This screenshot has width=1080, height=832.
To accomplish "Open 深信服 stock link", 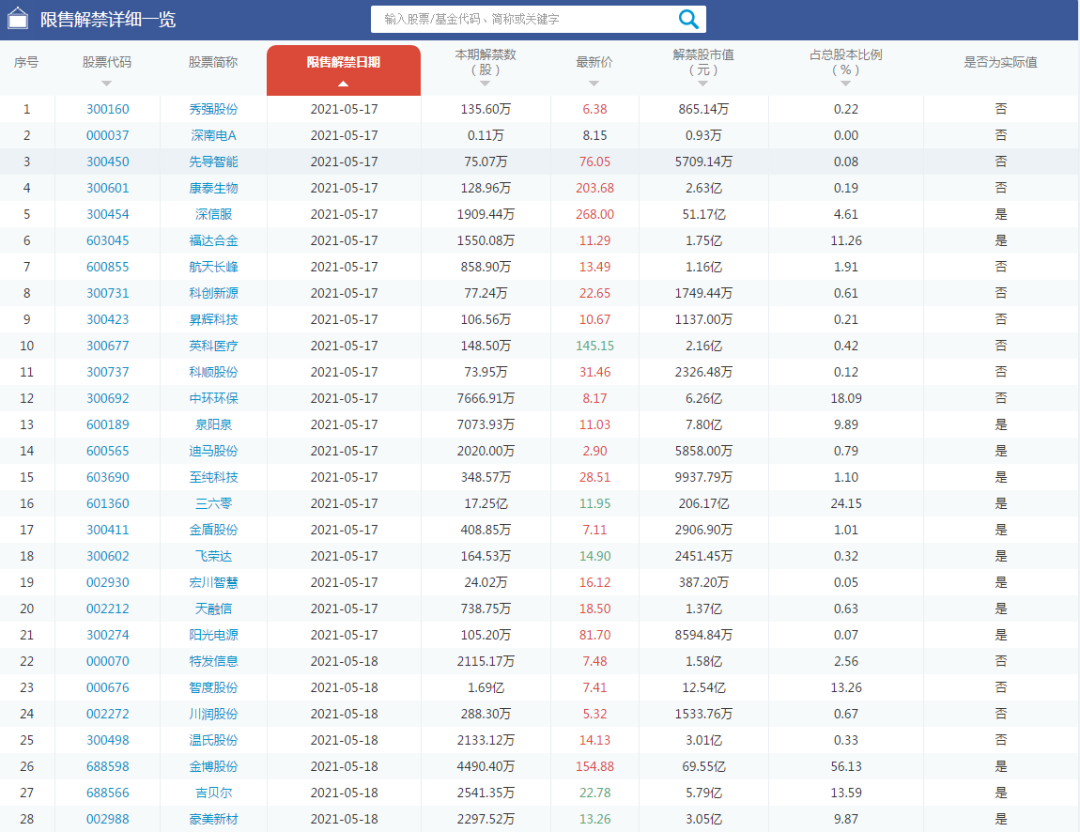I will pos(214,214).
